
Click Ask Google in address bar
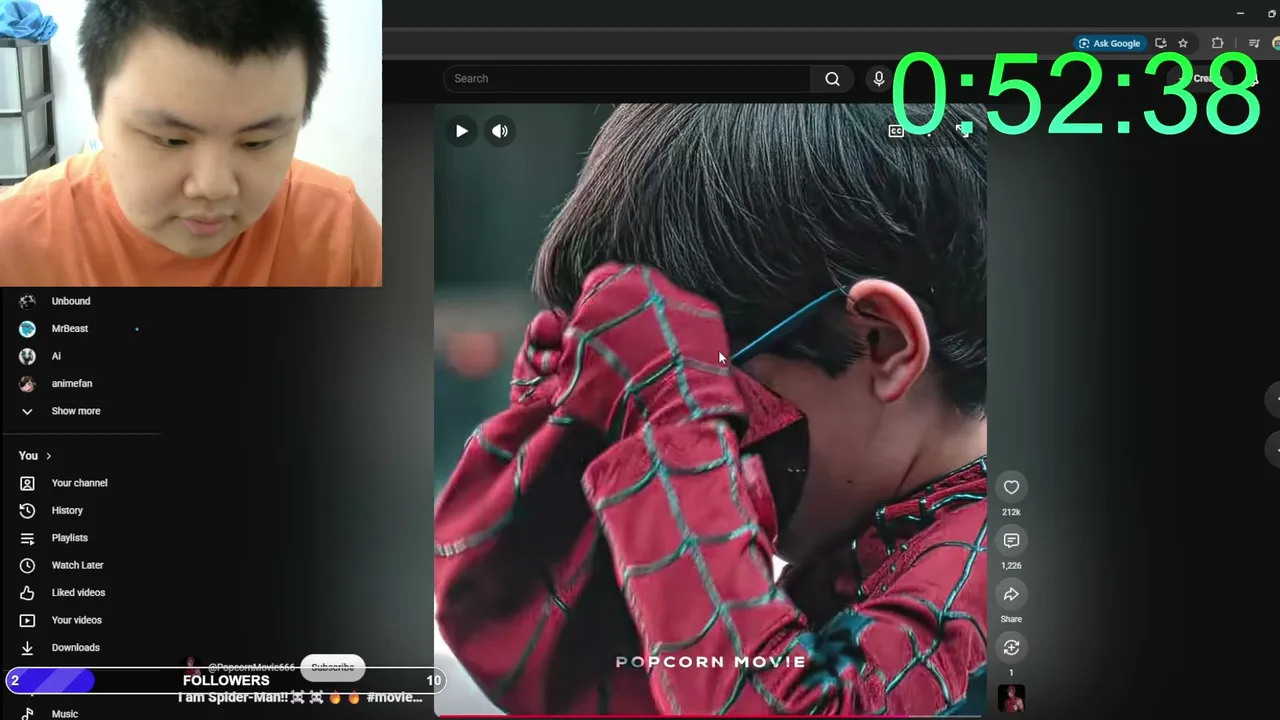click(1109, 43)
